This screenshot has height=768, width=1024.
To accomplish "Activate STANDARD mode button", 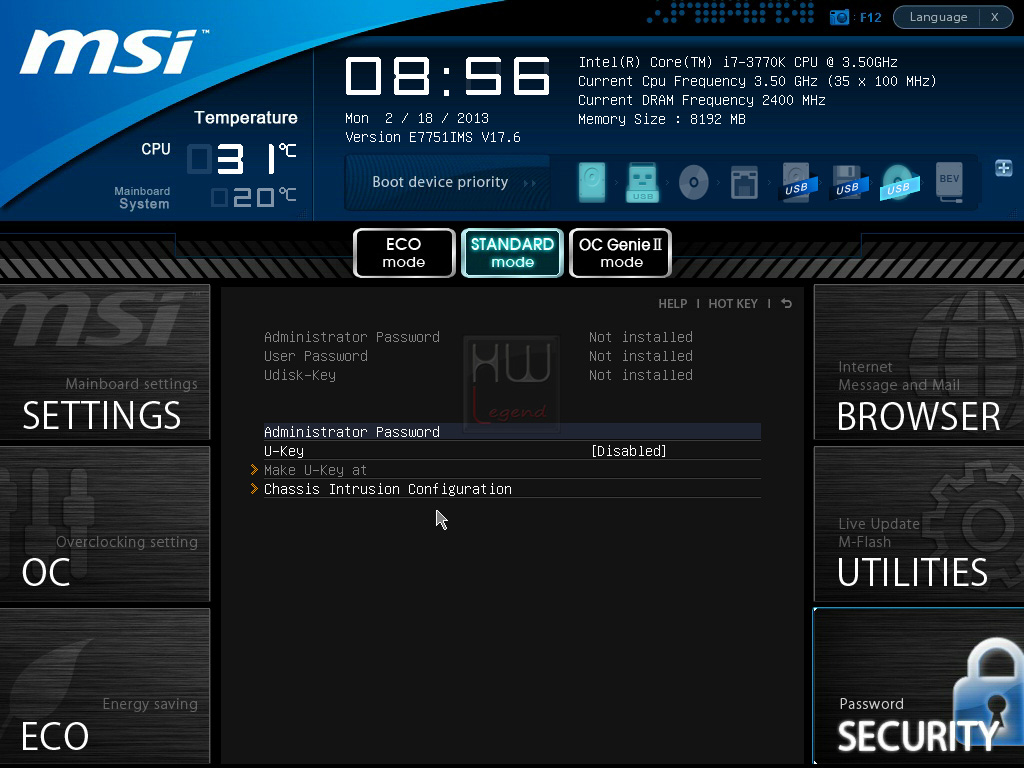I will [x=512, y=253].
